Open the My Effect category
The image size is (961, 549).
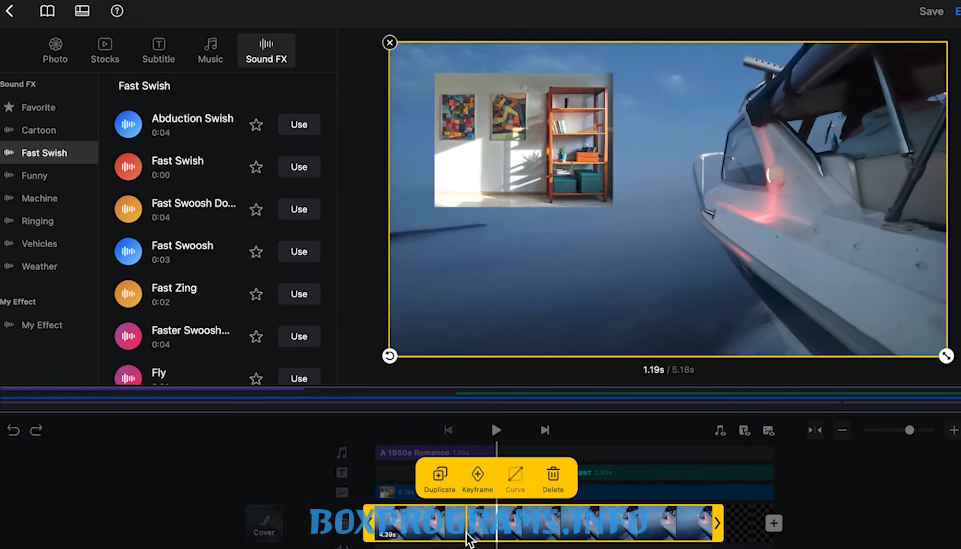point(41,325)
